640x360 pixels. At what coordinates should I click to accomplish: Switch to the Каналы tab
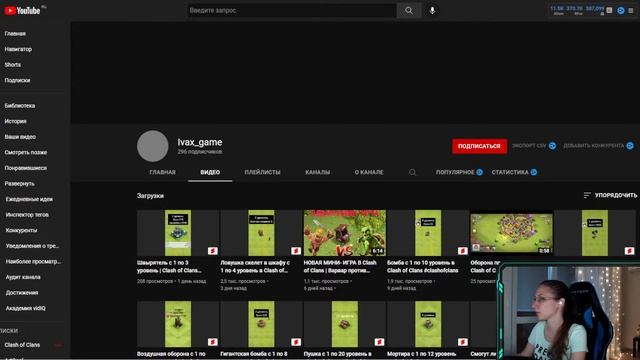(318, 172)
